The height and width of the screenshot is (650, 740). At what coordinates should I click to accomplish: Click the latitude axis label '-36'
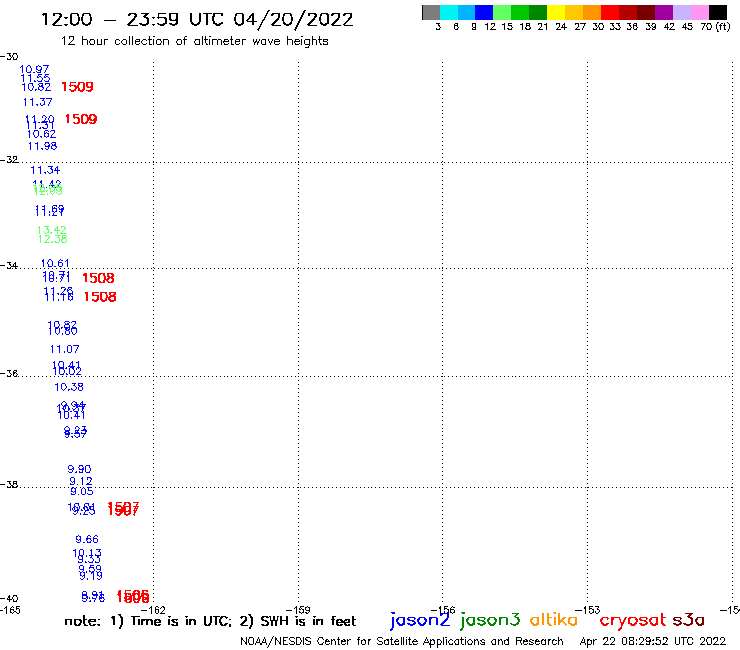(9, 373)
